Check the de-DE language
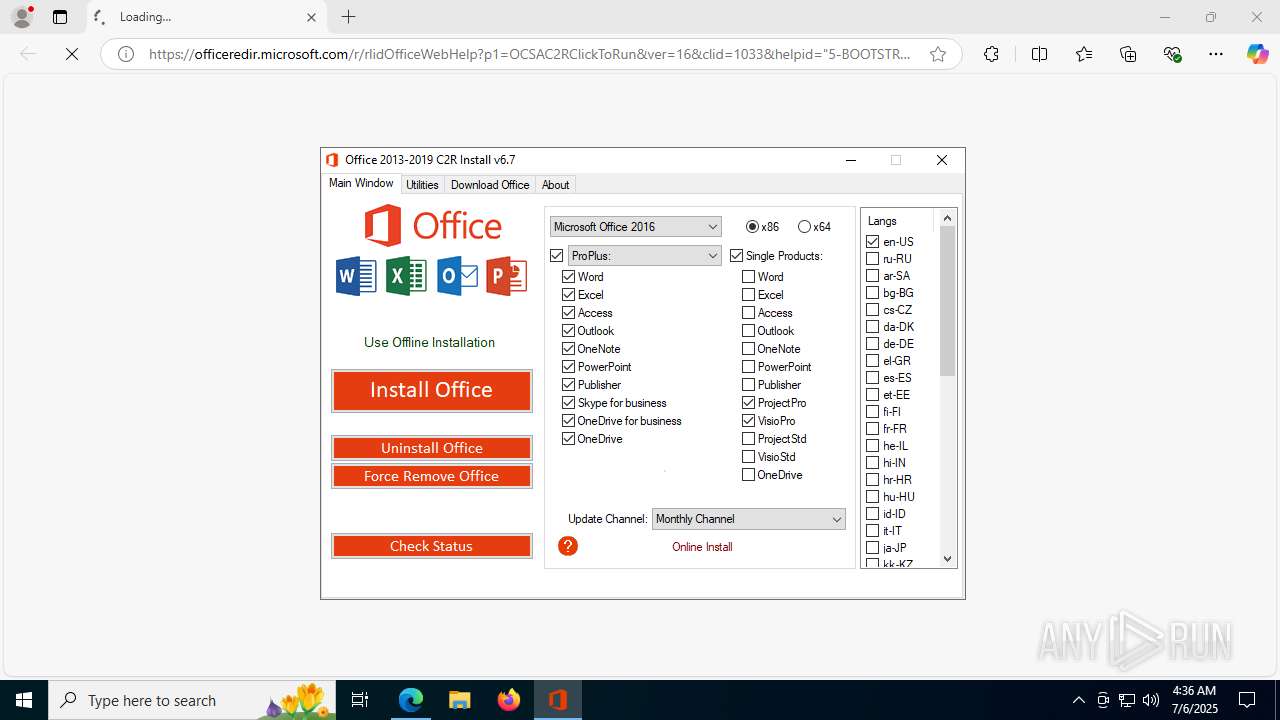Viewport: 1280px width, 720px height. point(873,344)
